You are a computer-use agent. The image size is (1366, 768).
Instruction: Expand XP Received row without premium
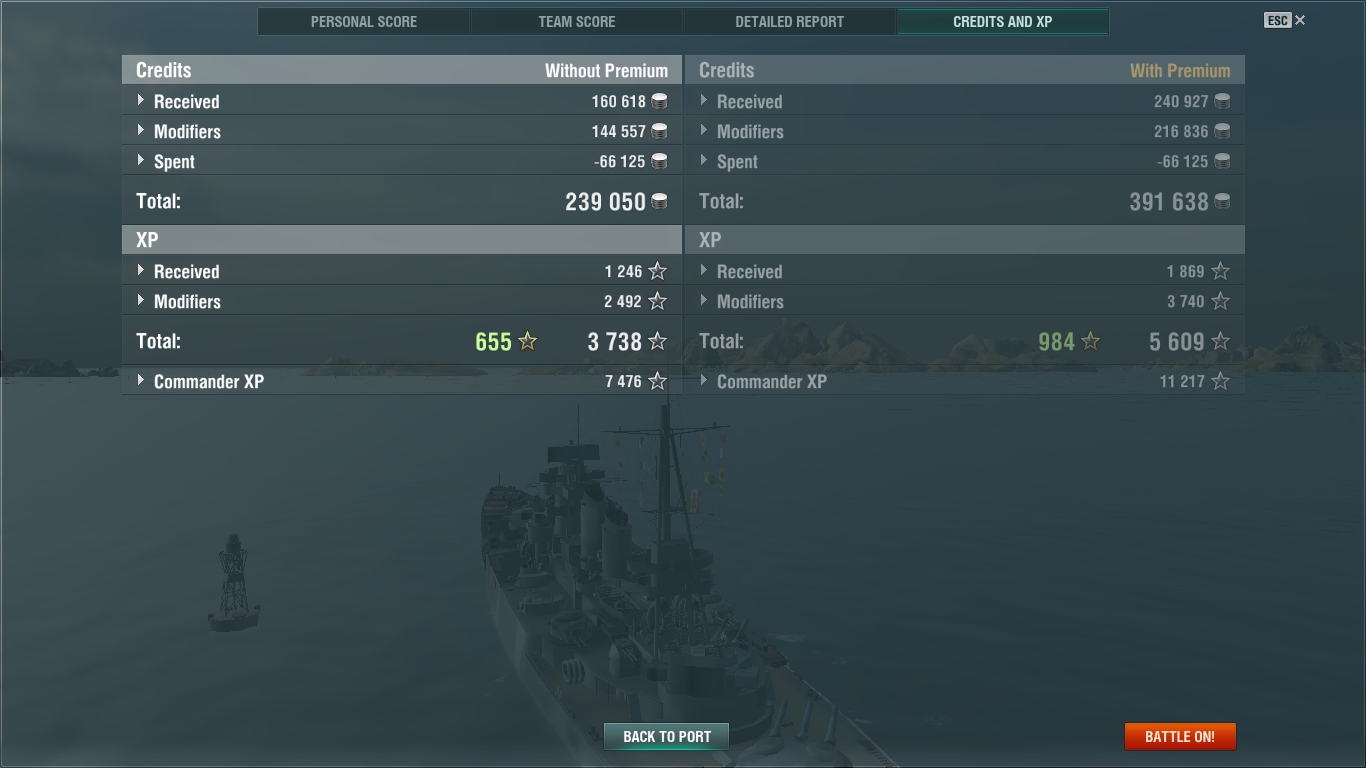pos(401,271)
